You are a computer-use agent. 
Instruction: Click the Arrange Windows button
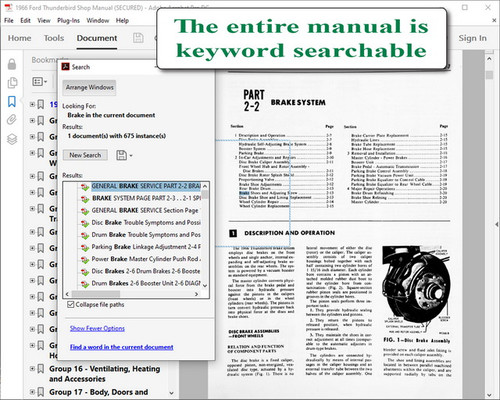tap(89, 87)
